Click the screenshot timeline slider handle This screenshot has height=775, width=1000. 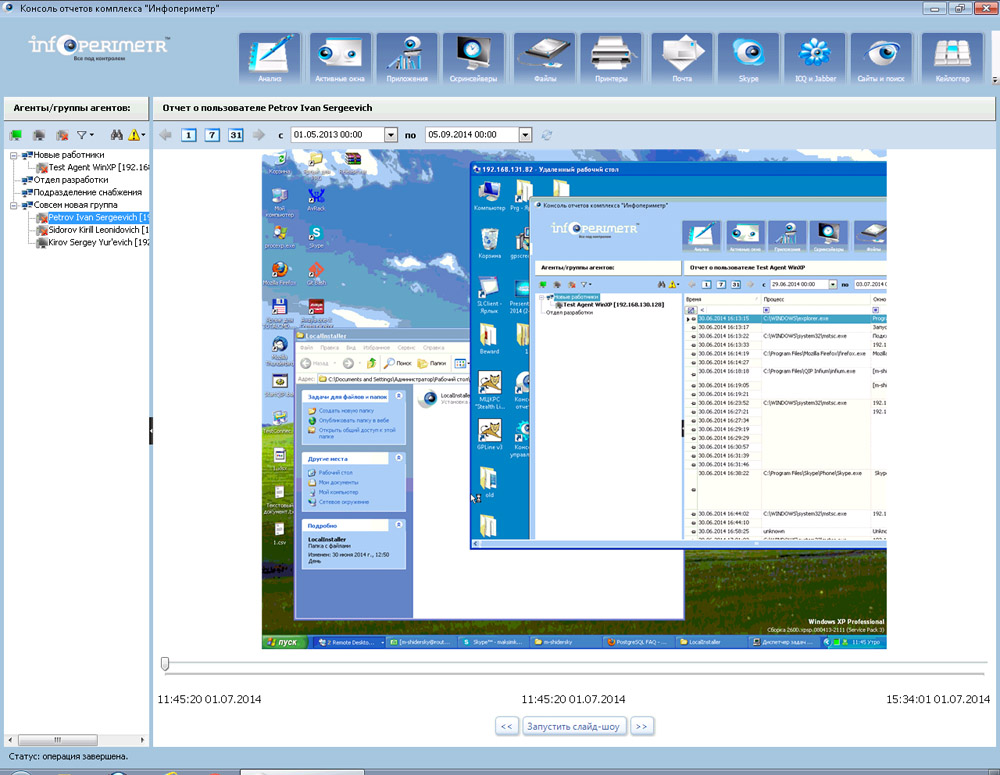pos(165,663)
